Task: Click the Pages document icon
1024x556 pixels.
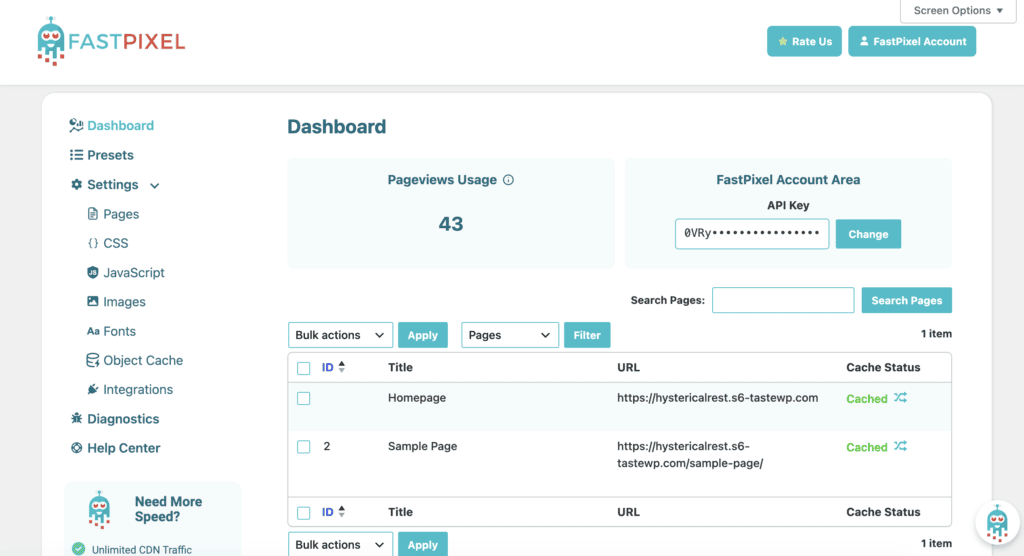Action: coord(93,214)
